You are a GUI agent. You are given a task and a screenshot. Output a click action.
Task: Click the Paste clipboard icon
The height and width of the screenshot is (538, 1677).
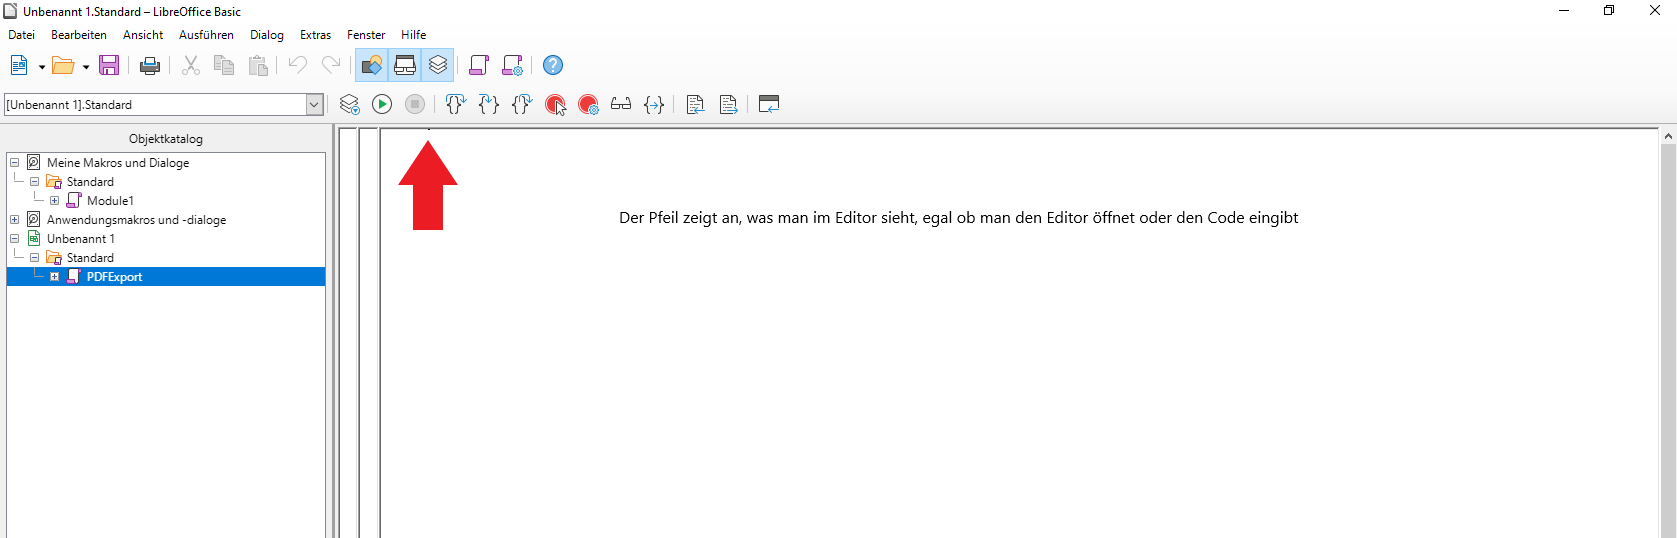click(258, 66)
